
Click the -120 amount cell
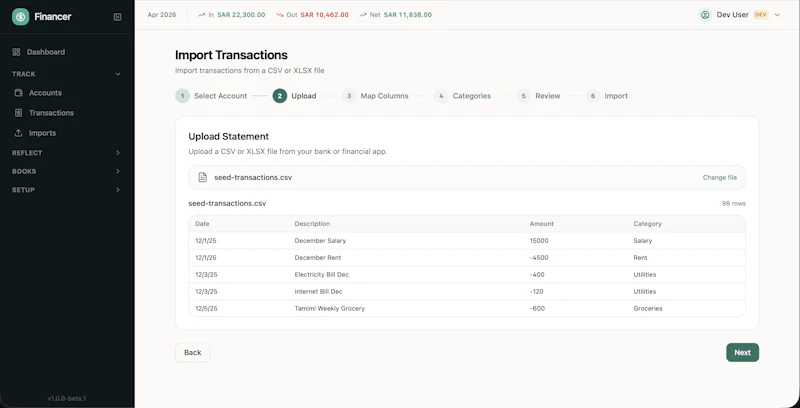tap(537, 292)
